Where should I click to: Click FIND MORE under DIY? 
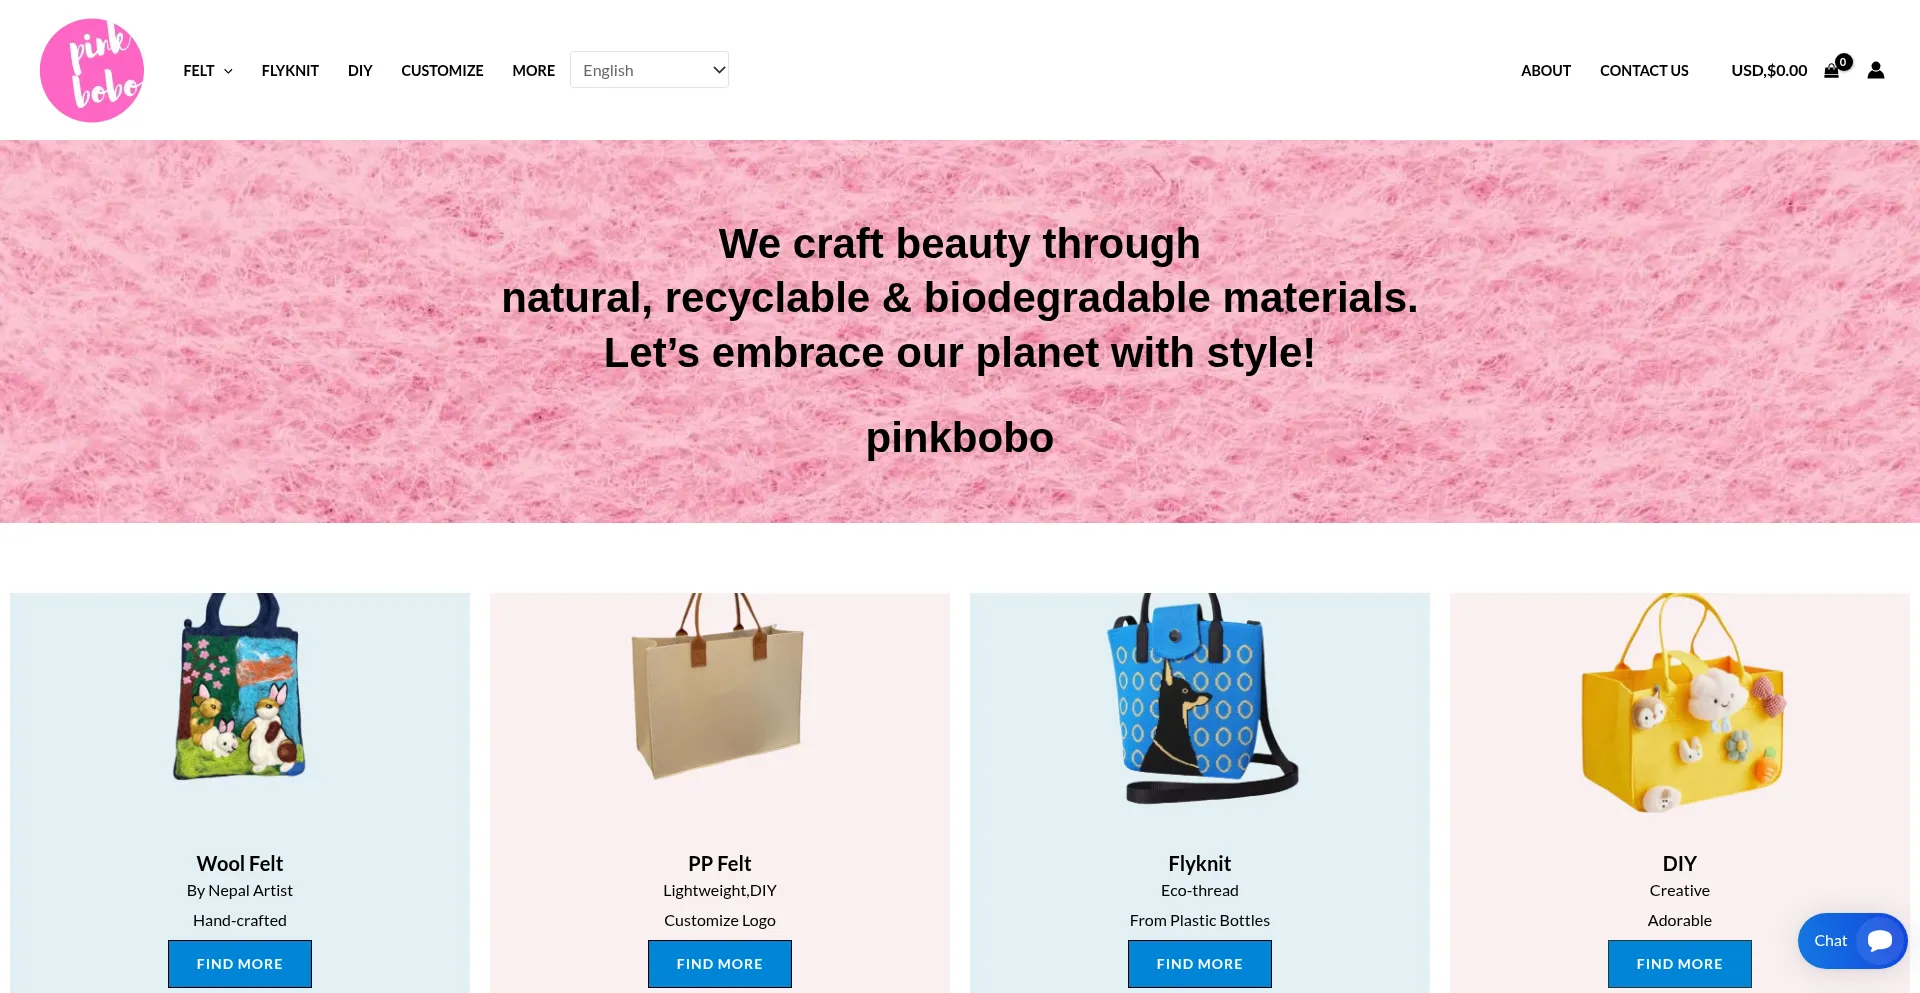[x=1680, y=964]
